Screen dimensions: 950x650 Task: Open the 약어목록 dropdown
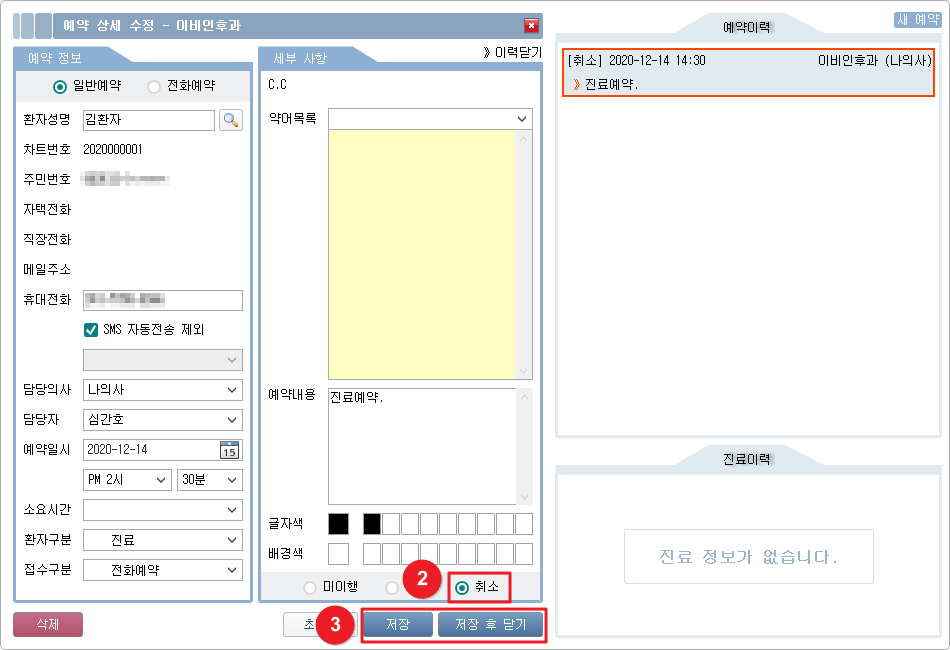[430, 119]
